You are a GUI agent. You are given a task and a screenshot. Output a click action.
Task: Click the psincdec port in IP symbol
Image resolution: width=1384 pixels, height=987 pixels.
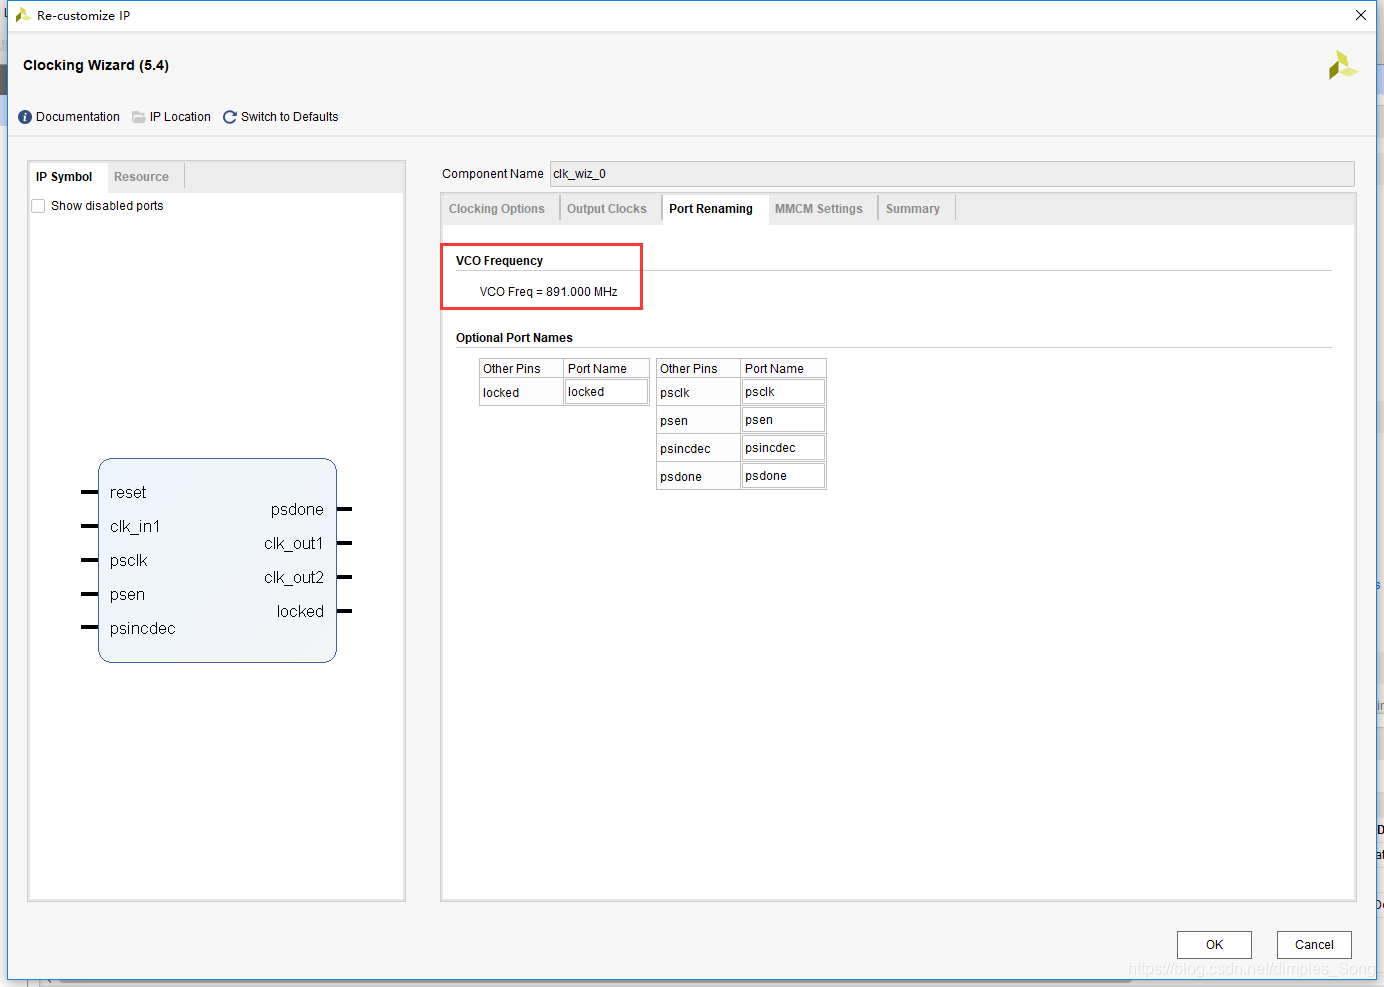143,629
